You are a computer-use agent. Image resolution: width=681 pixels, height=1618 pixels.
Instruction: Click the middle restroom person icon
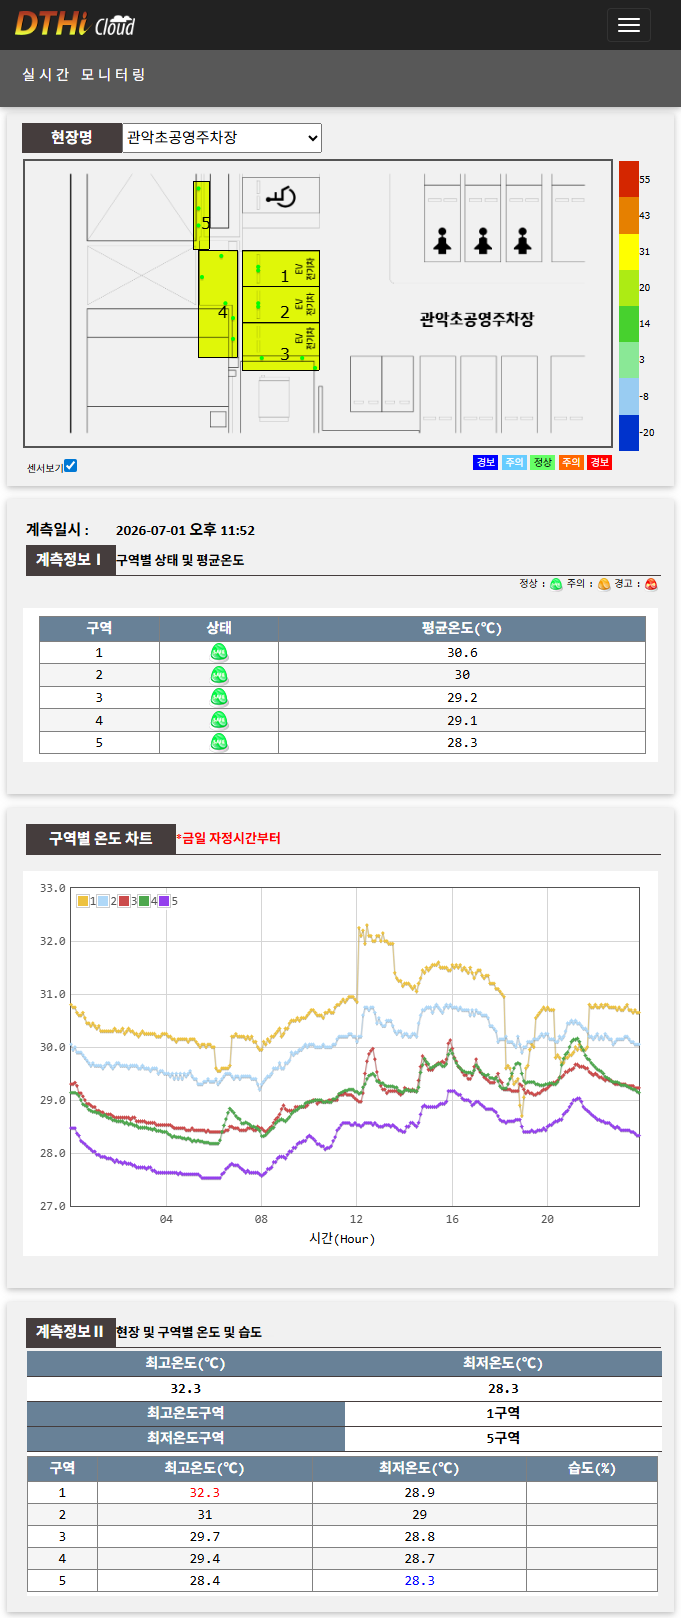483,239
